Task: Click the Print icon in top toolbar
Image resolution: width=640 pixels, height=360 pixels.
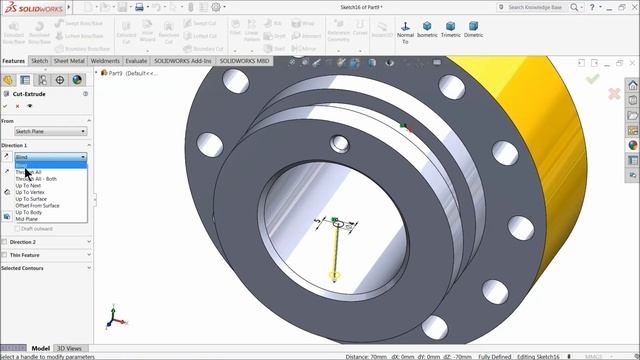Action: [x=139, y=7]
